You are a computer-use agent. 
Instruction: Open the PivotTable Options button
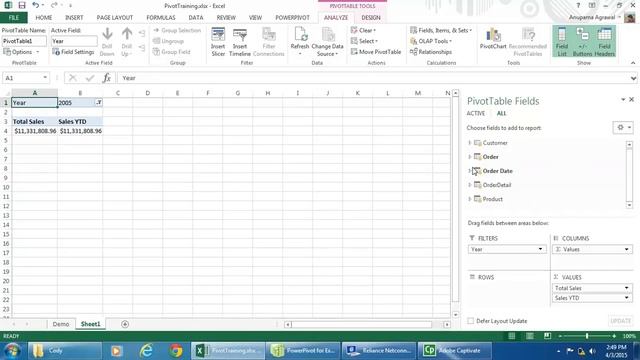coord(21,52)
